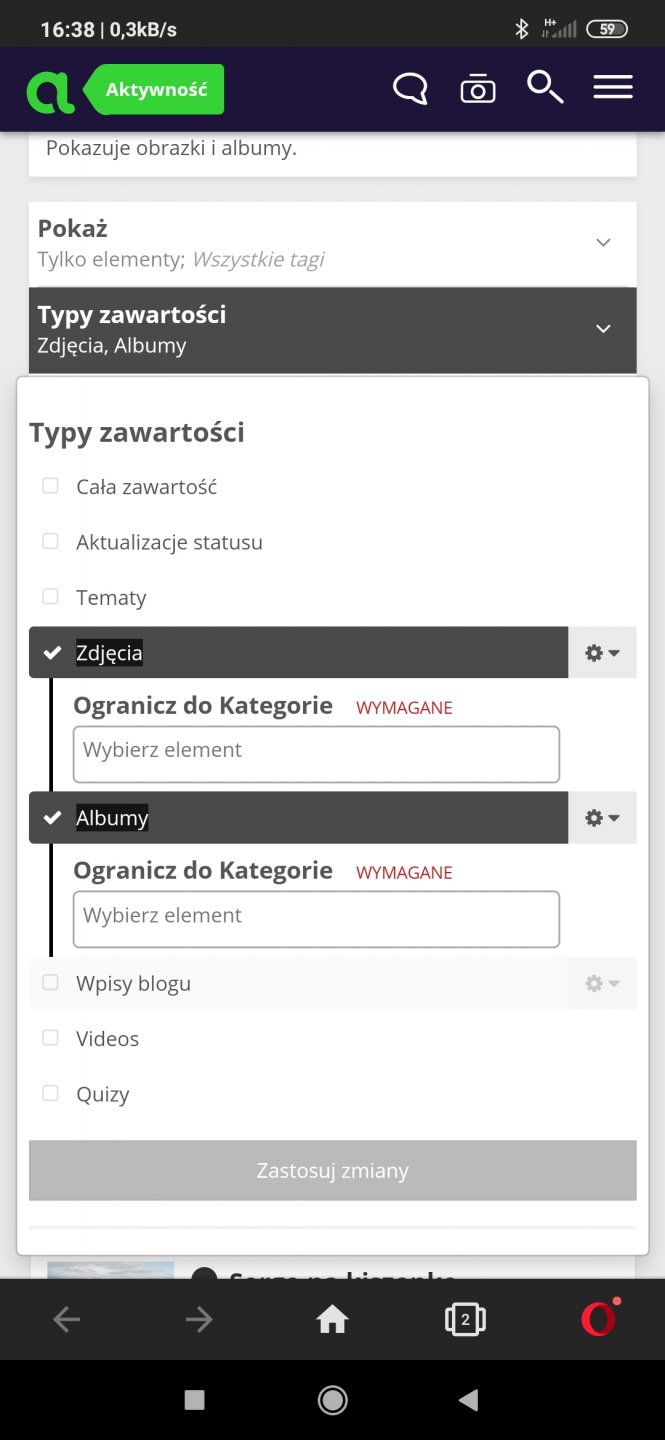Tick the Tematy checkbox

click(x=51, y=597)
